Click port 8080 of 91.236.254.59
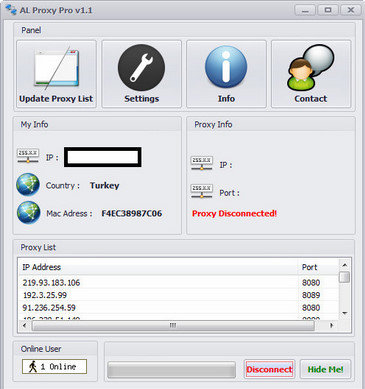Image resolution: width=365 pixels, height=389 pixels. click(311, 308)
